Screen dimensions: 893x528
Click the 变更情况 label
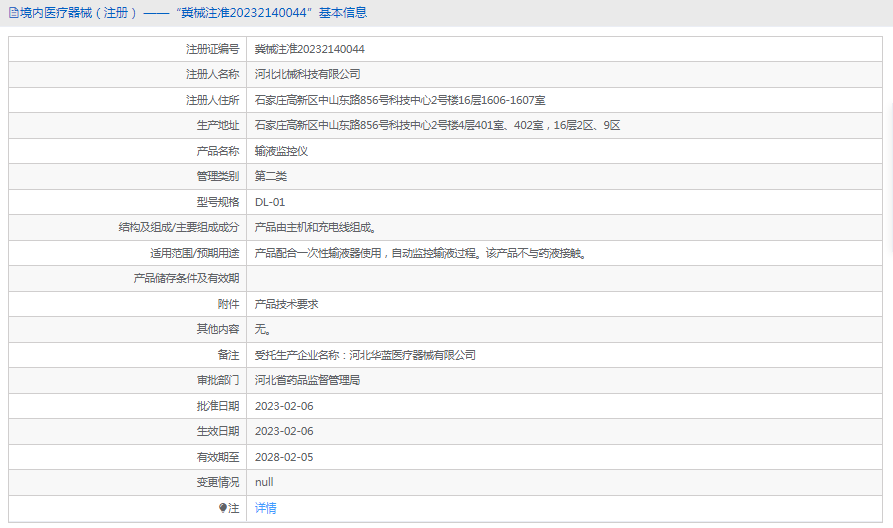tap(218, 482)
